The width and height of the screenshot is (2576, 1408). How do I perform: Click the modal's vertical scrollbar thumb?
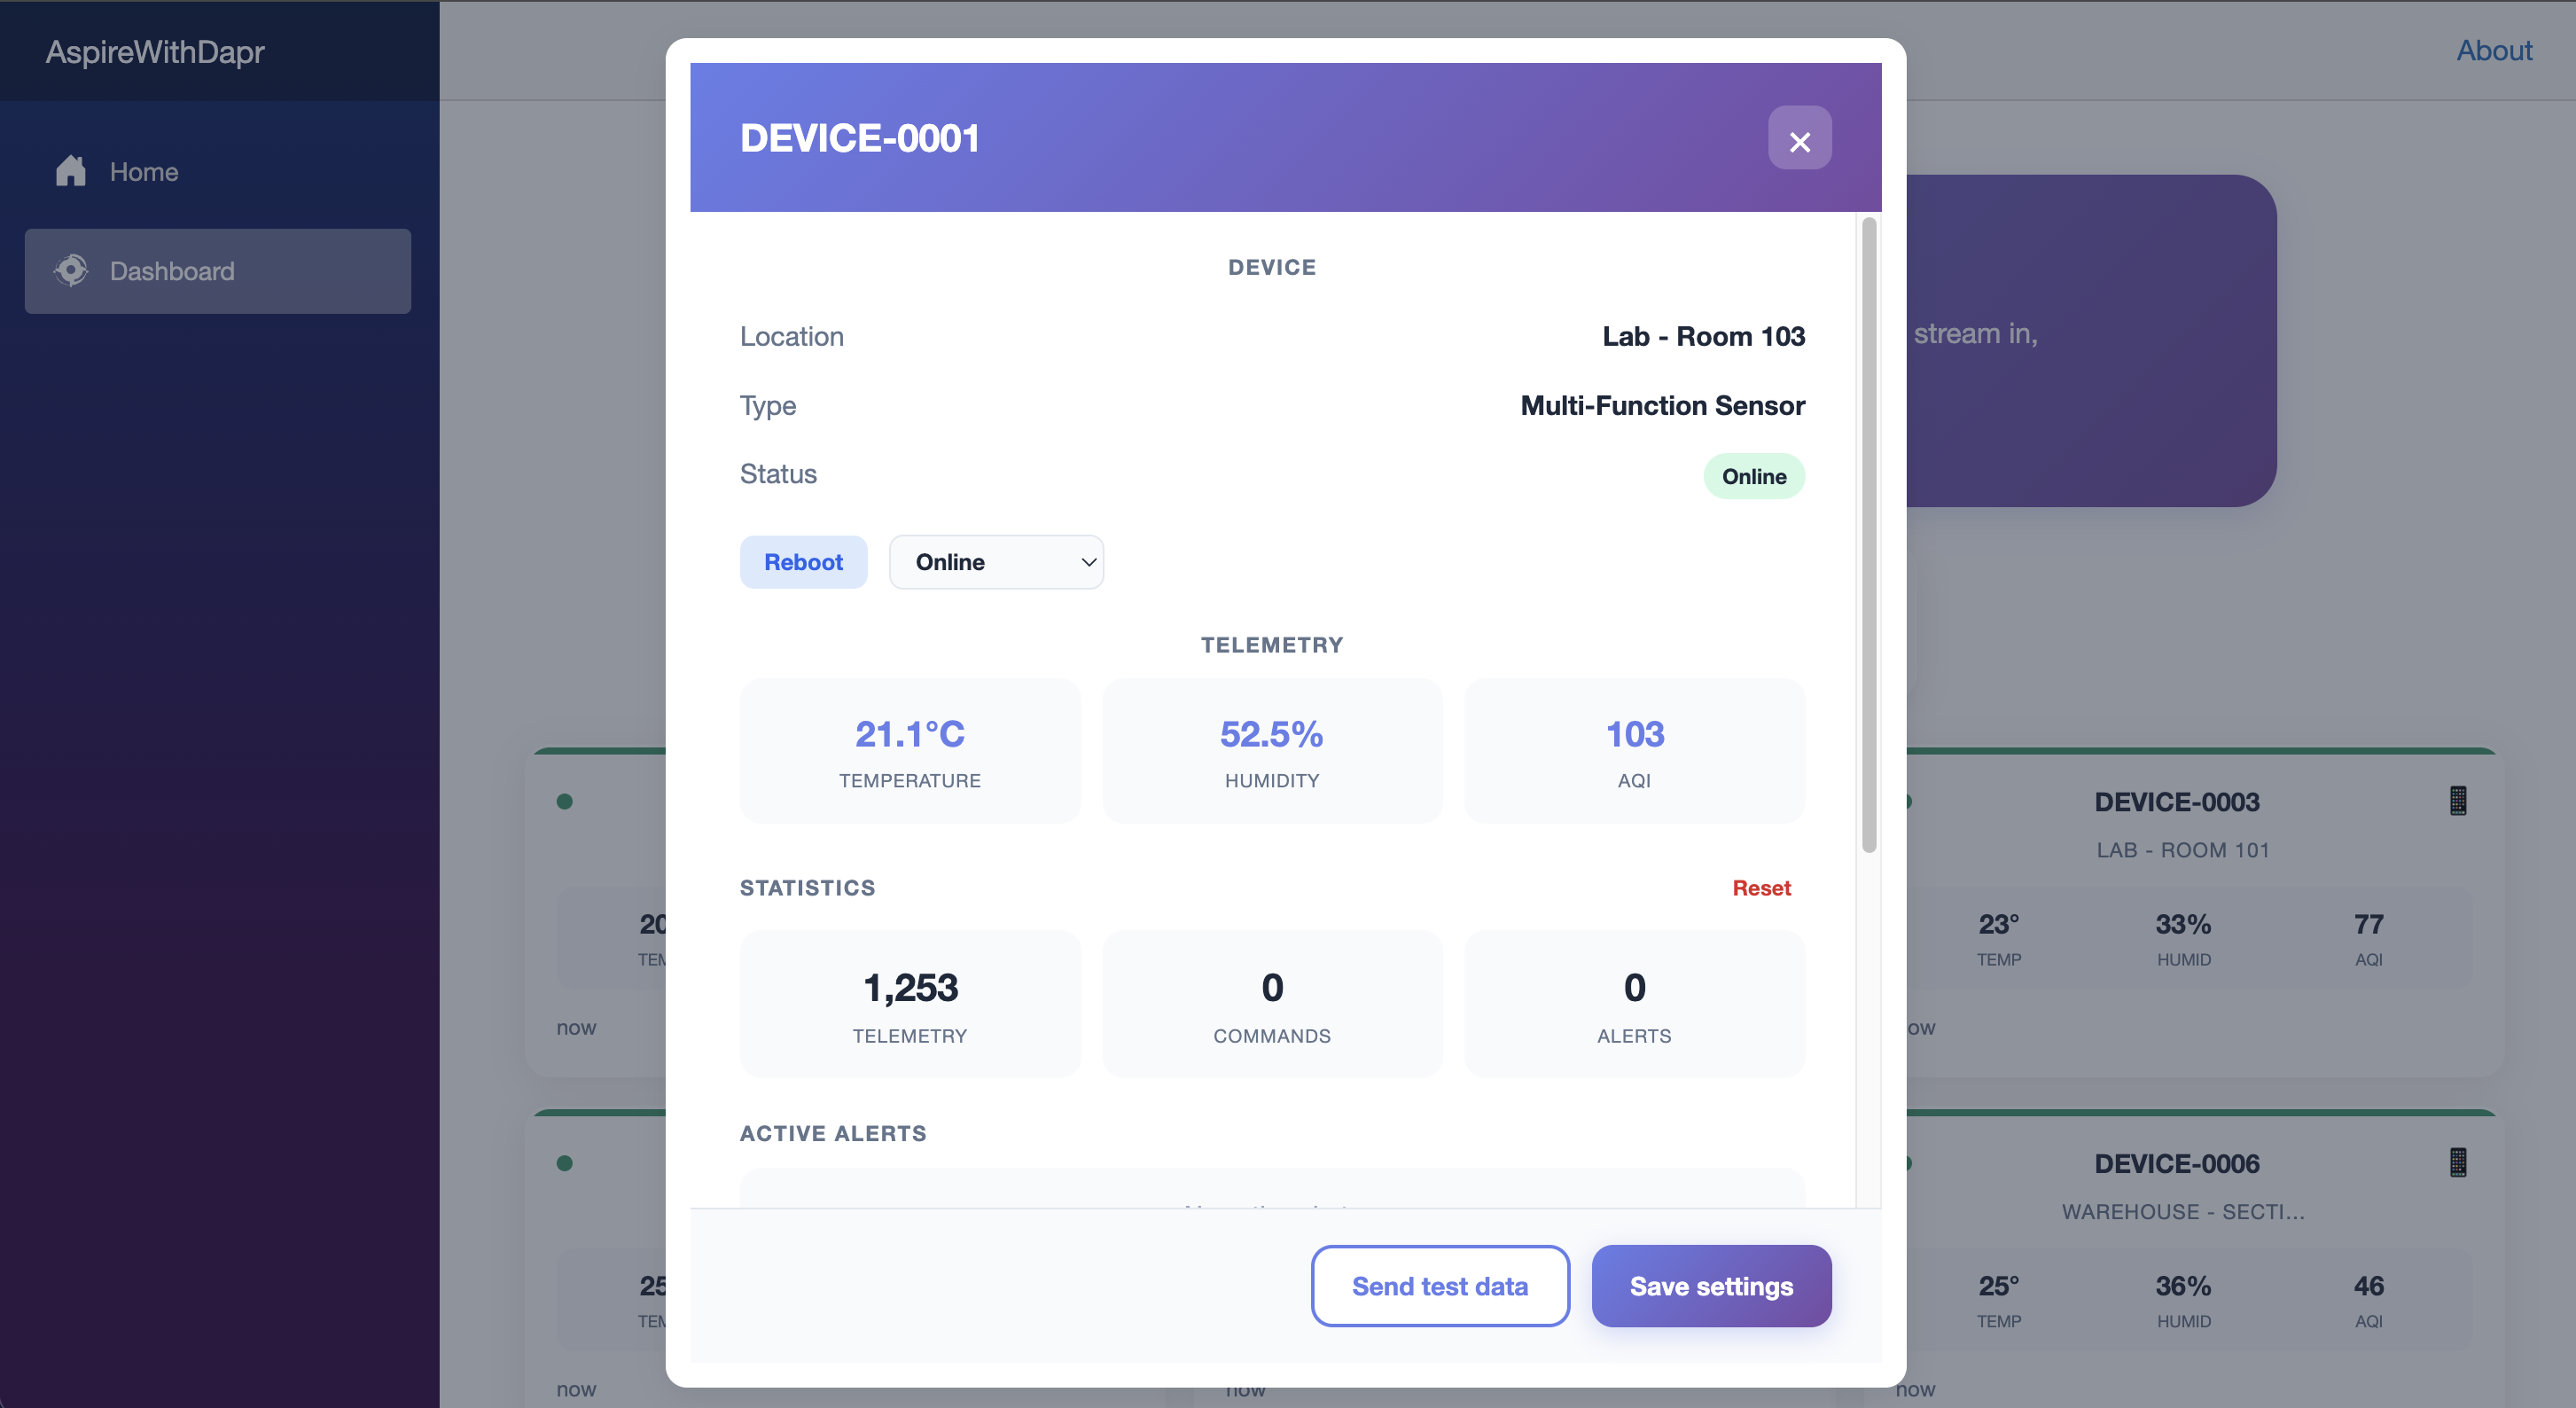(x=1868, y=535)
